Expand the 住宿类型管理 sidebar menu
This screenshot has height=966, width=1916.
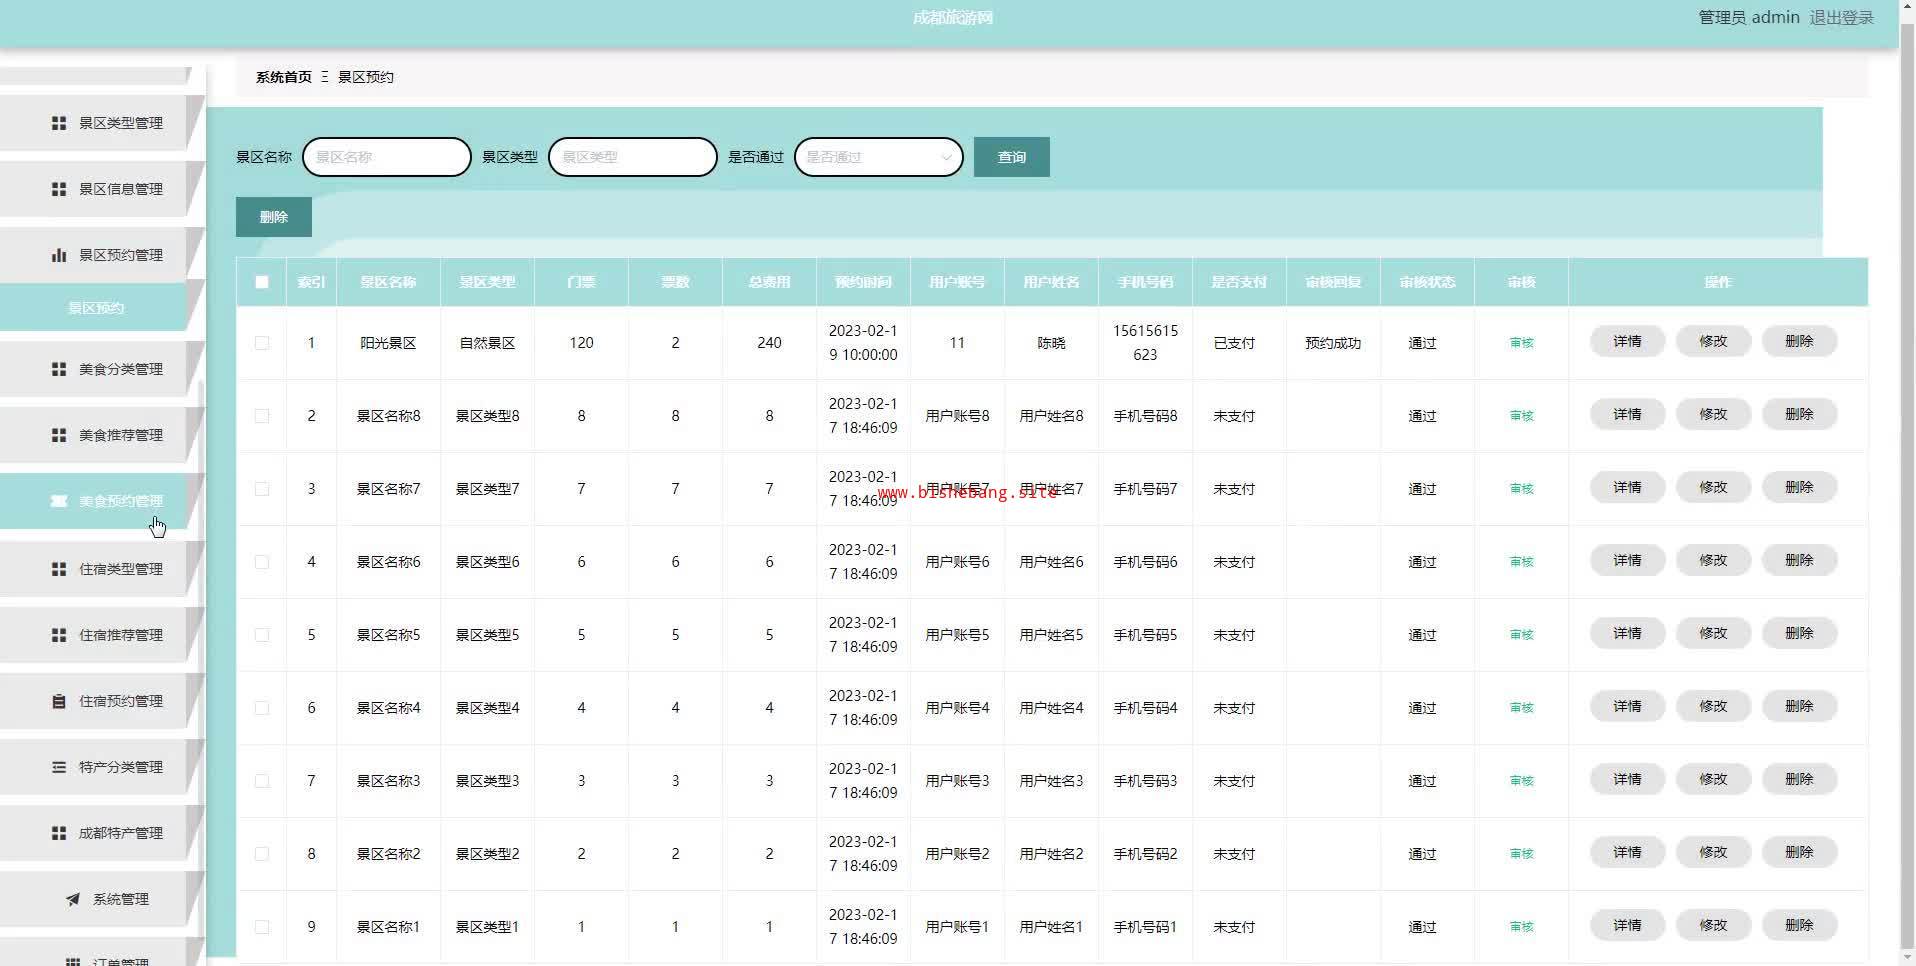120,569
